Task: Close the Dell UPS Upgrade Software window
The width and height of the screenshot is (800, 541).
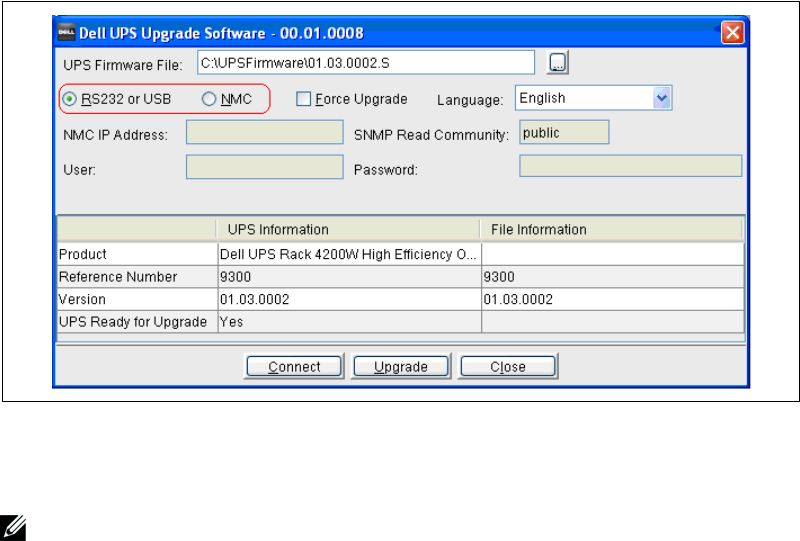Action: 733,33
